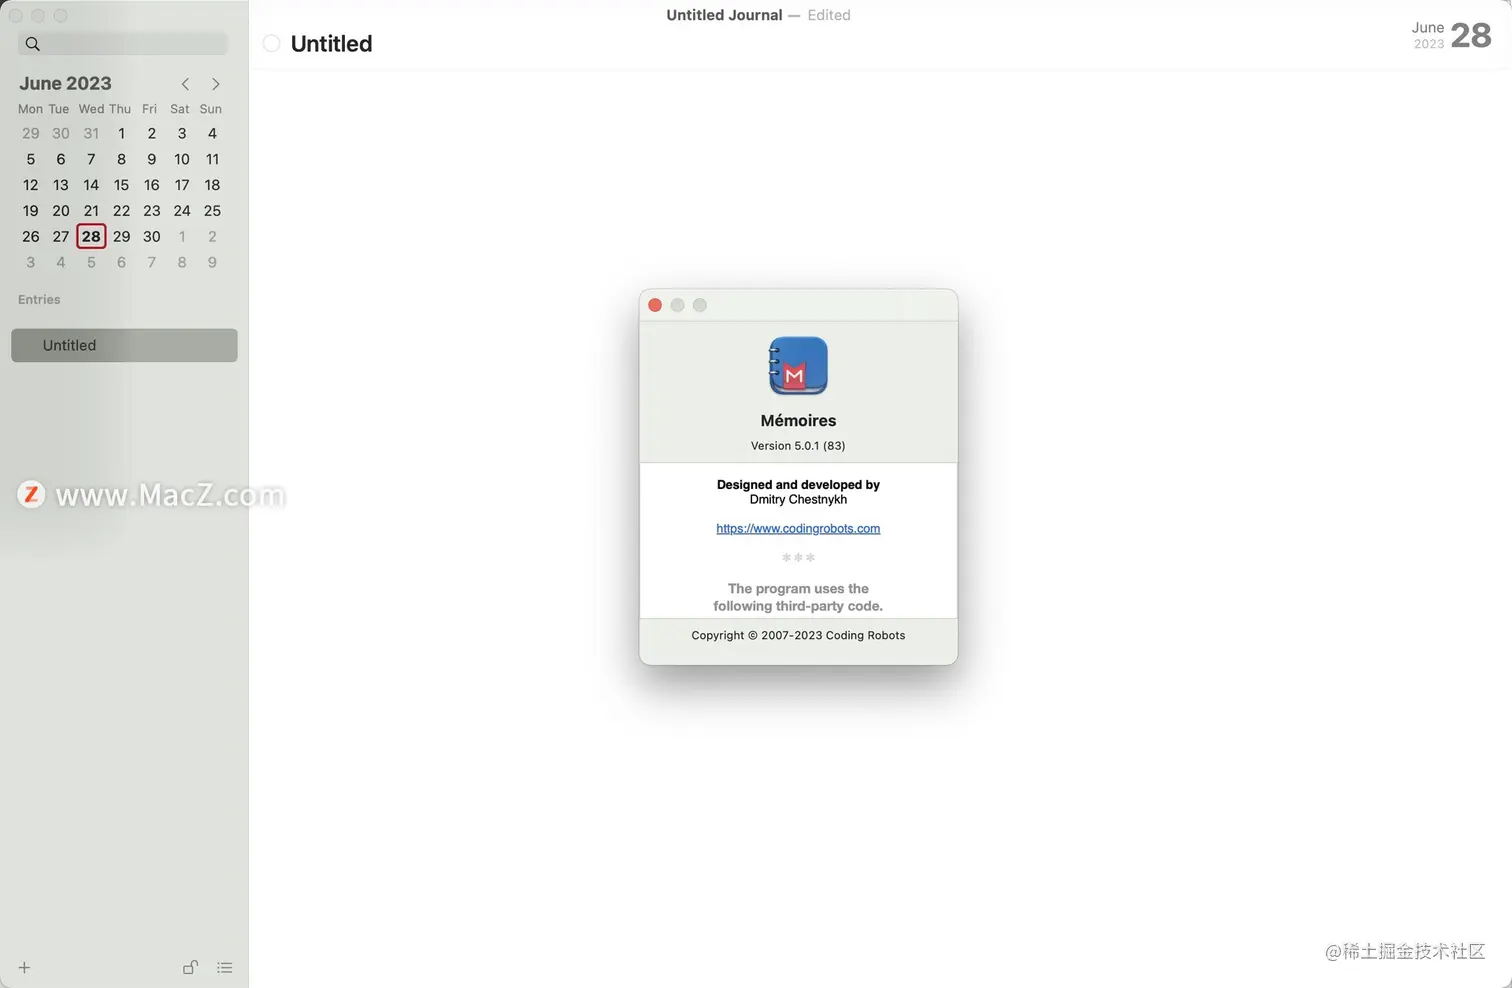Open the entries list view icon
Viewport: 1512px width, 988px height.
tap(224, 967)
